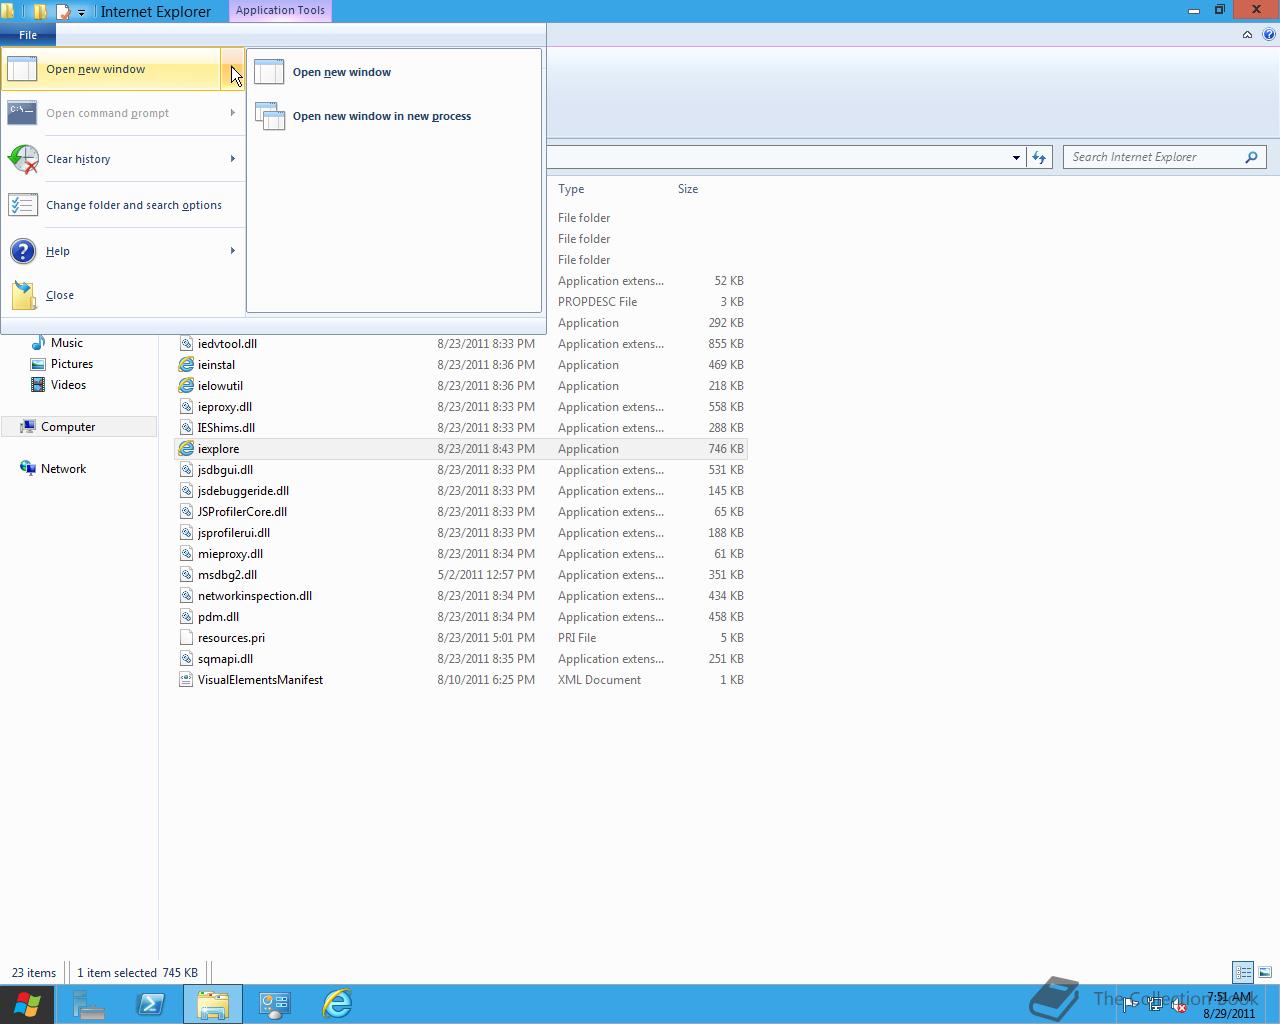Click the Close folder icon in menu
This screenshot has height=1024, width=1280.
tap(23, 295)
